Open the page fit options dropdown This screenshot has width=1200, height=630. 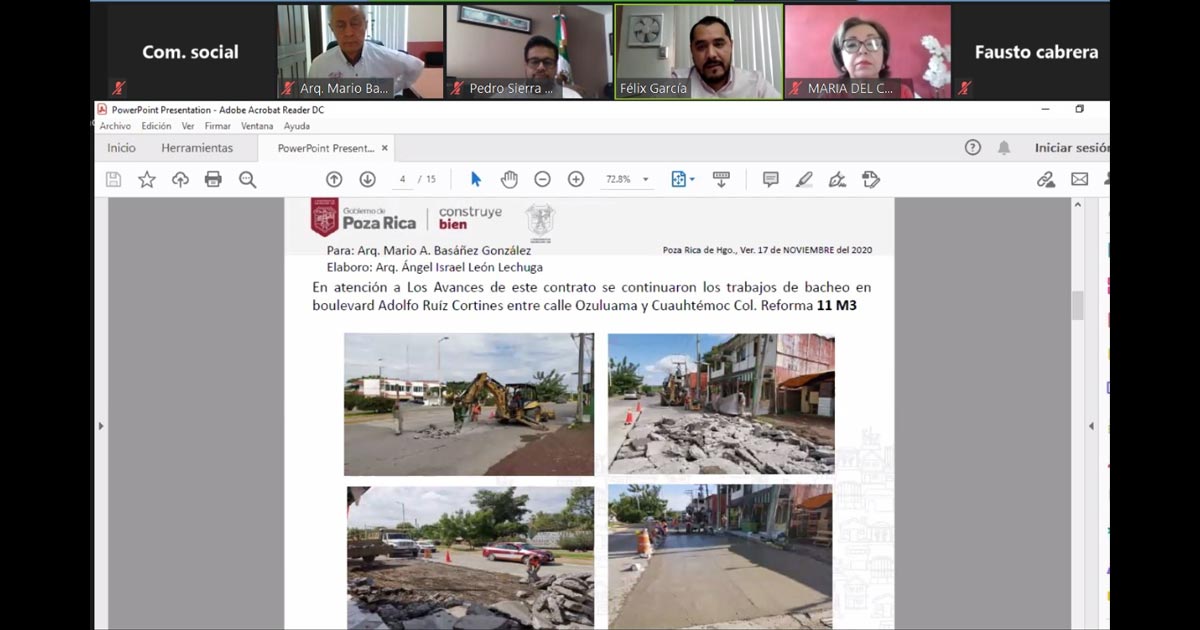point(684,179)
